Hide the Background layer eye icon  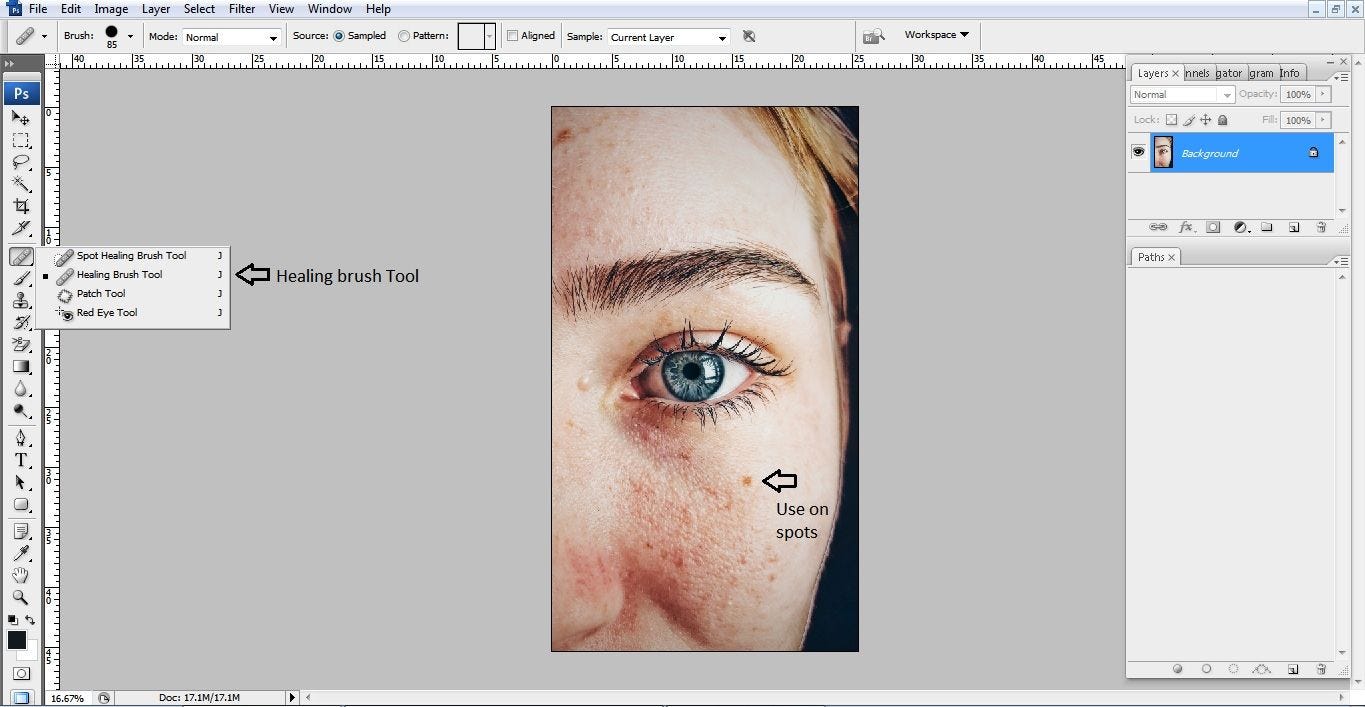coord(1138,153)
